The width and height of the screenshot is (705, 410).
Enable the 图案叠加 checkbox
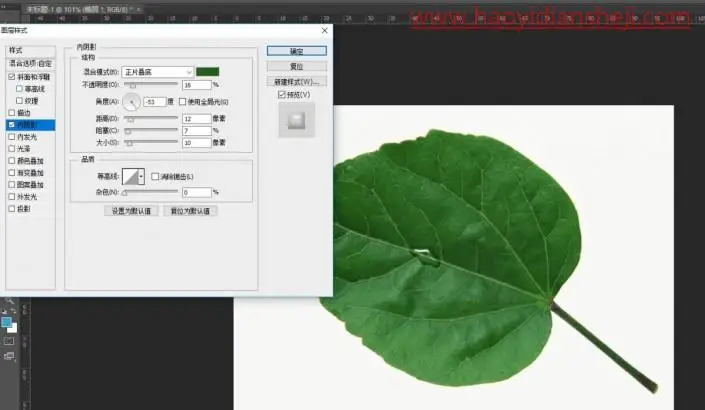[12, 184]
